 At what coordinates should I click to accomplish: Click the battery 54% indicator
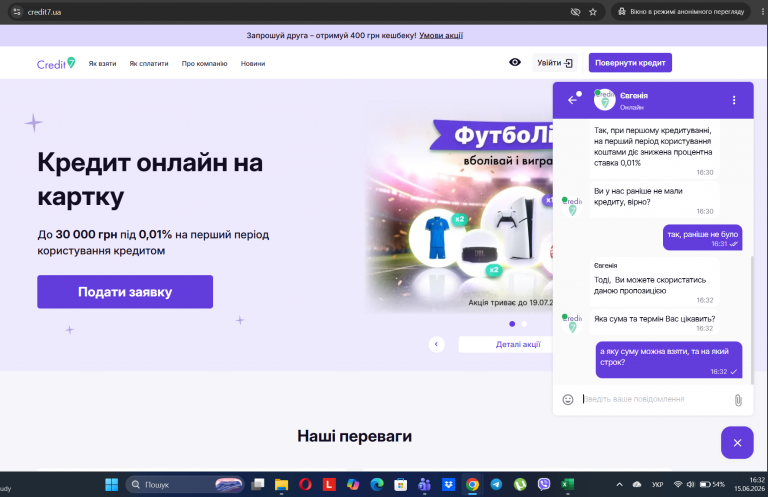click(x=712, y=484)
